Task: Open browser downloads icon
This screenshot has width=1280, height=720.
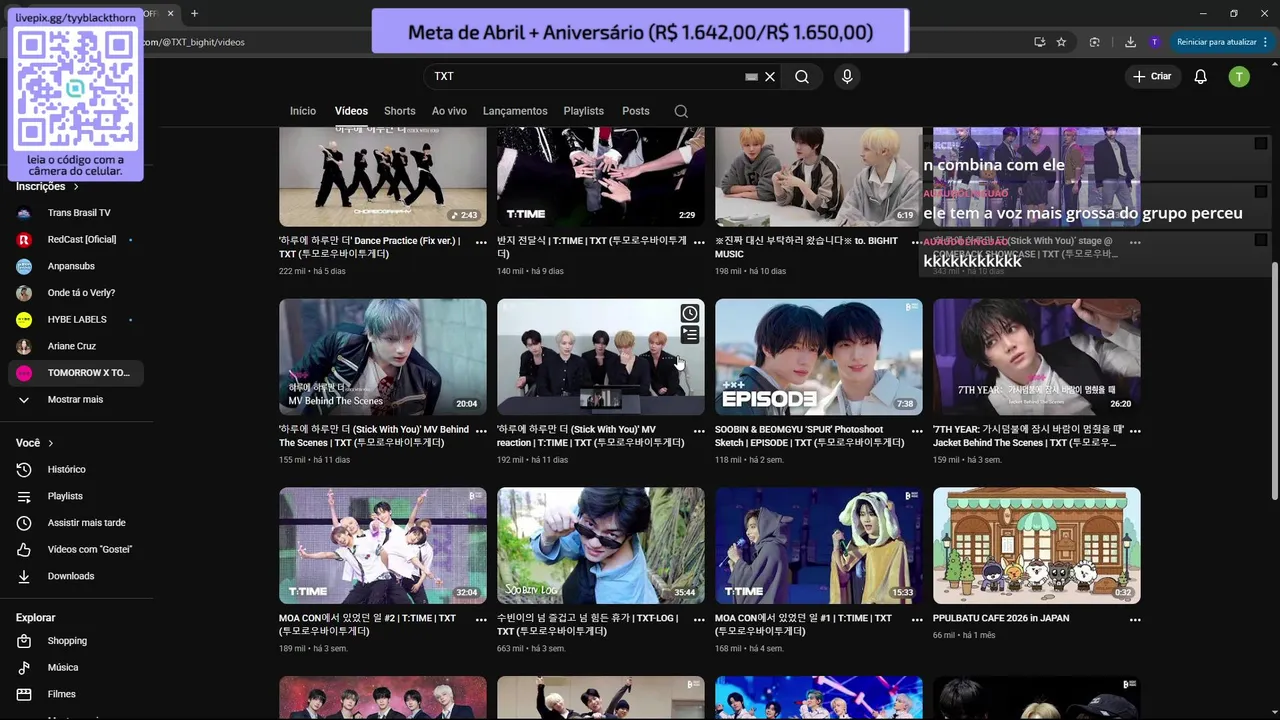Action: [1130, 42]
